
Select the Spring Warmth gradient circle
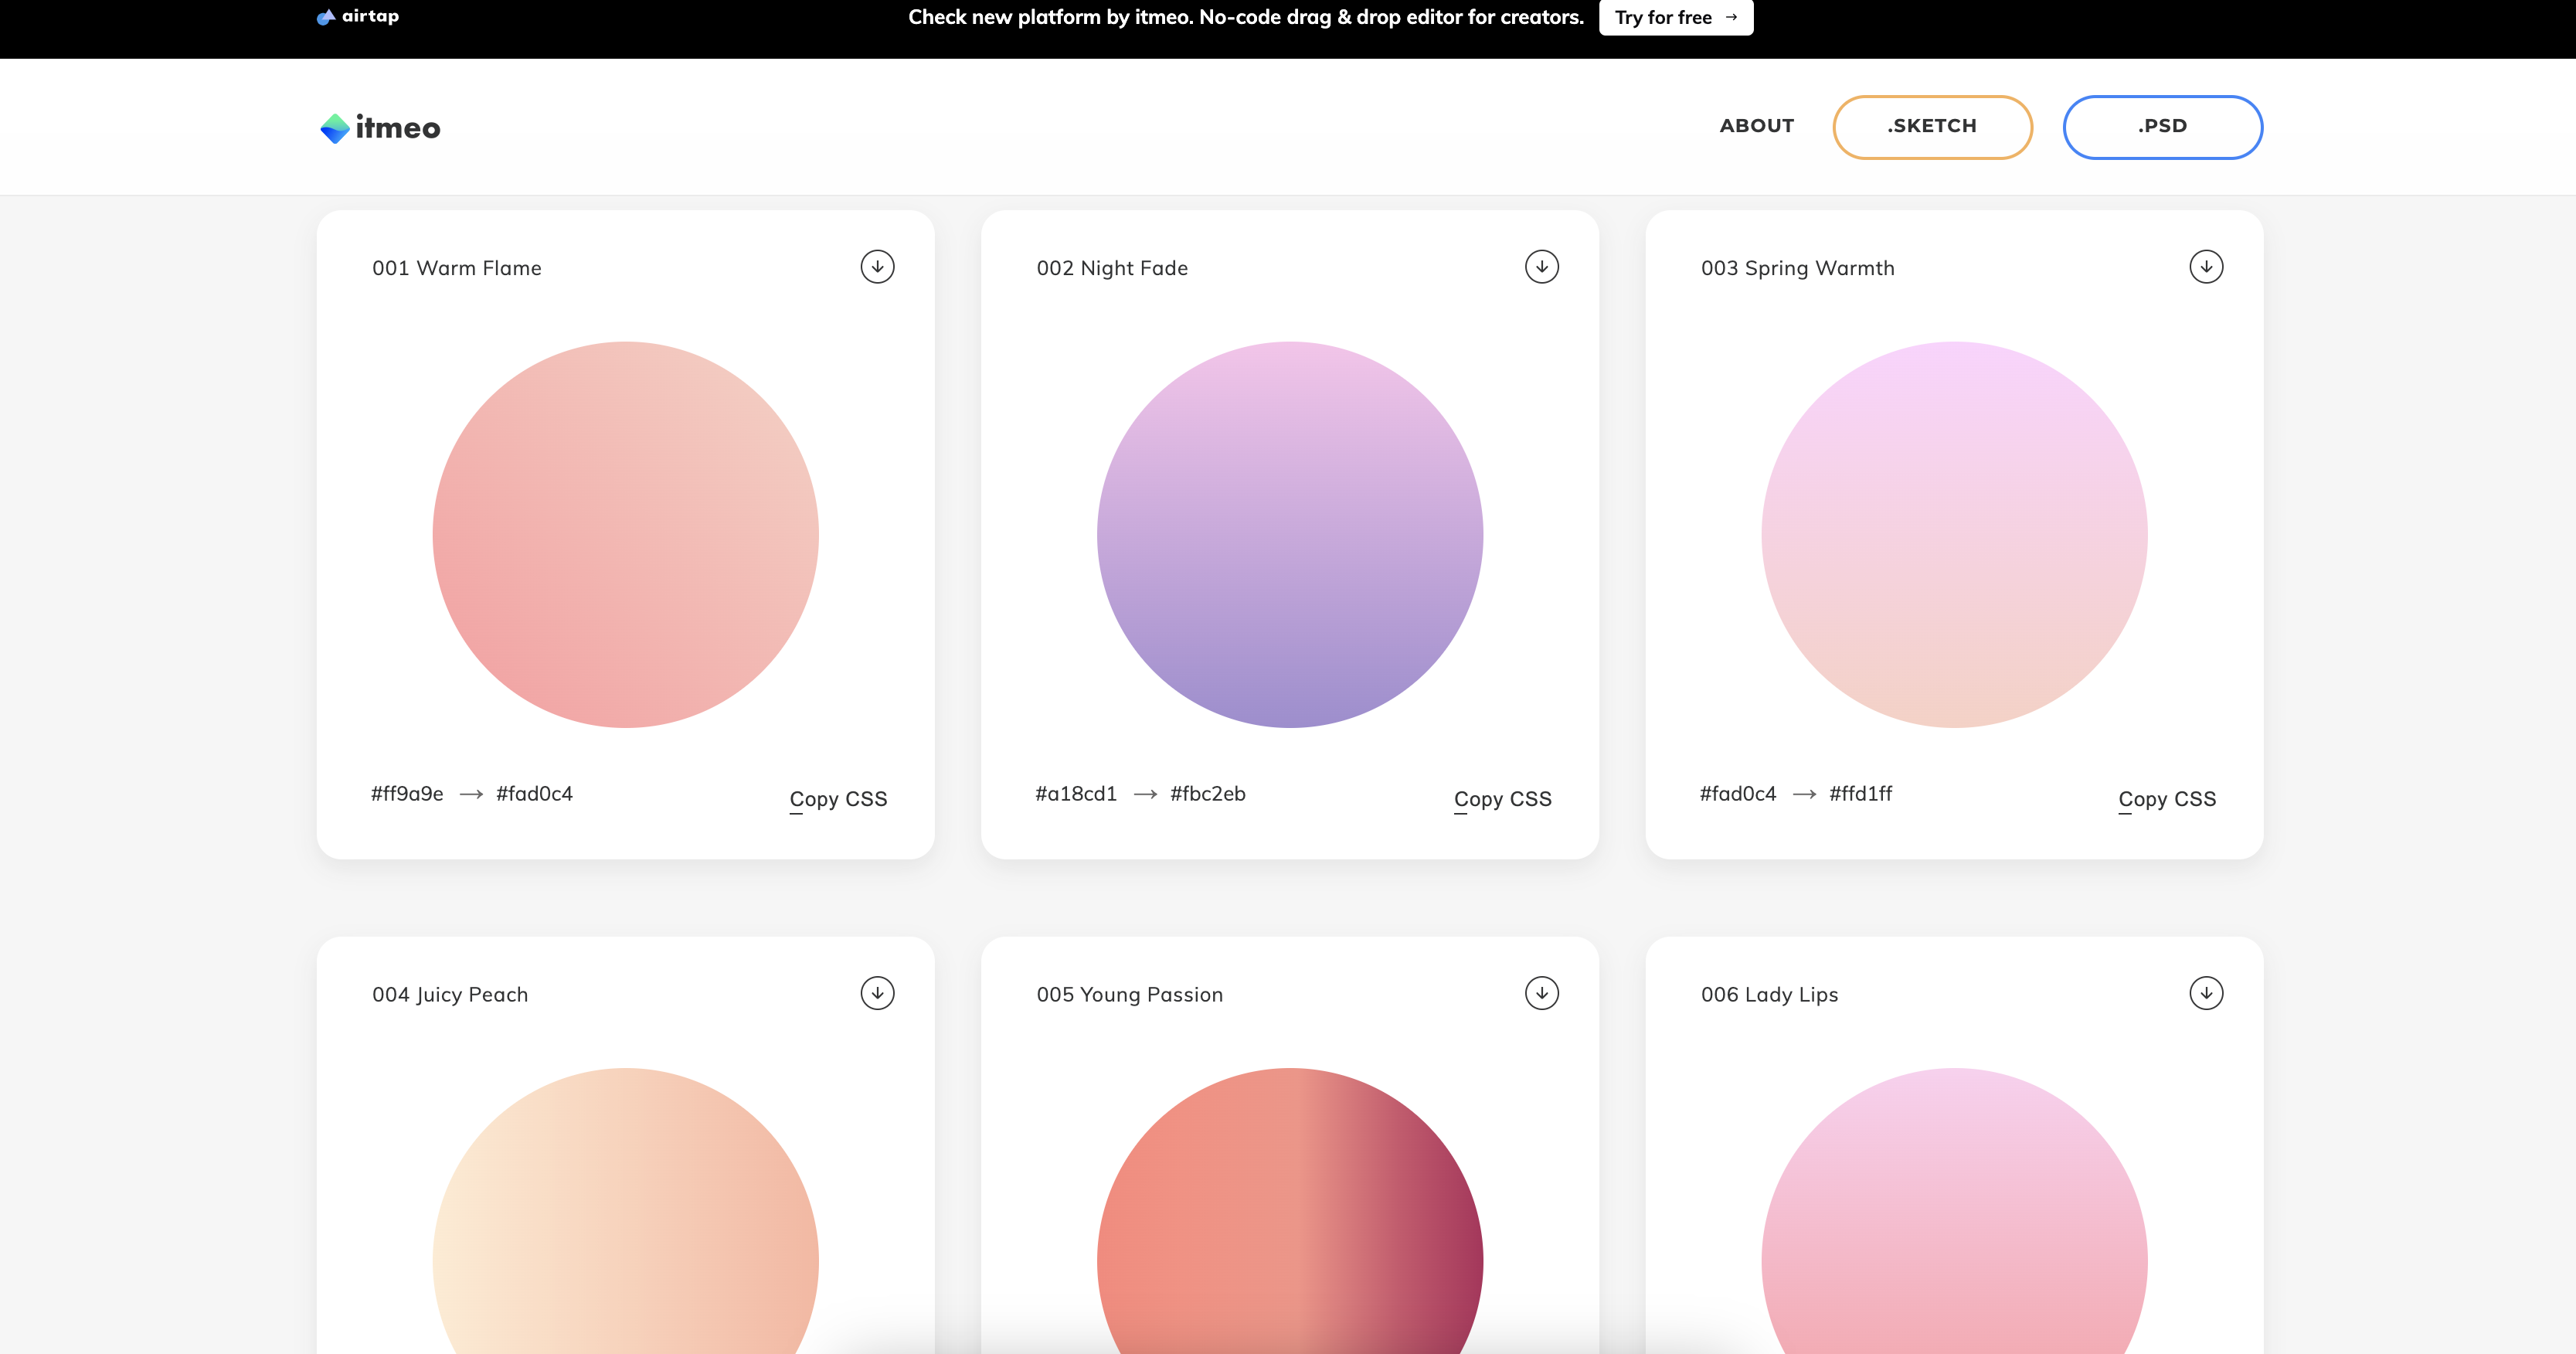point(1953,534)
